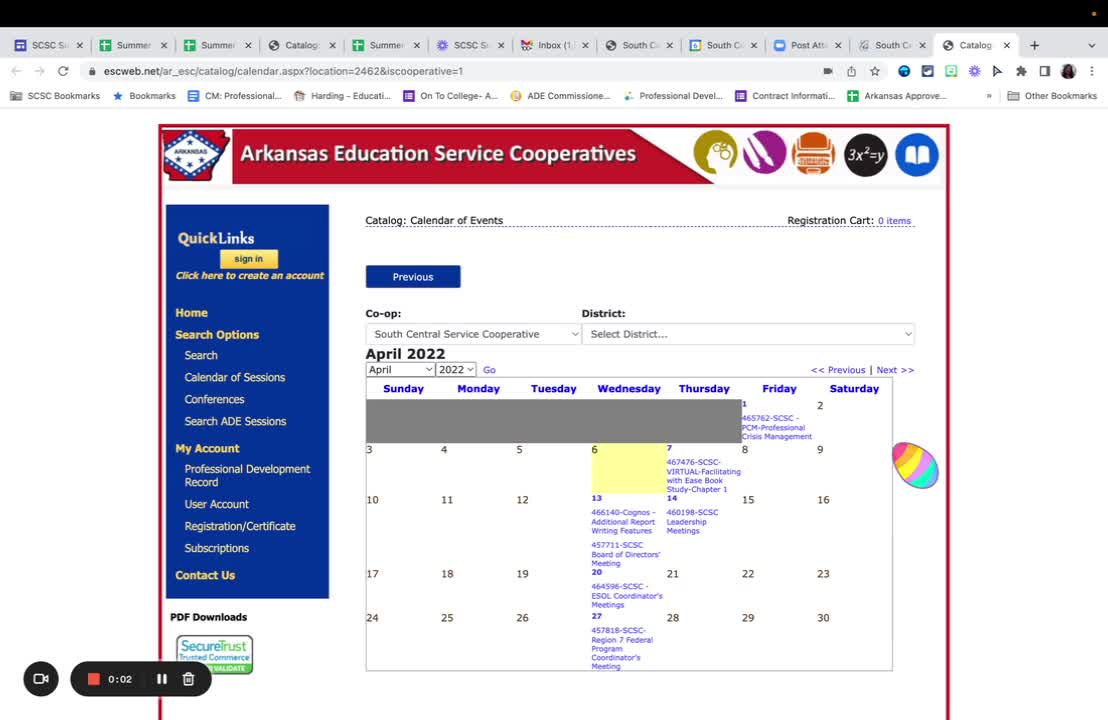Click the blue Previous button
The image size is (1108, 720).
(x=413, y=277)
